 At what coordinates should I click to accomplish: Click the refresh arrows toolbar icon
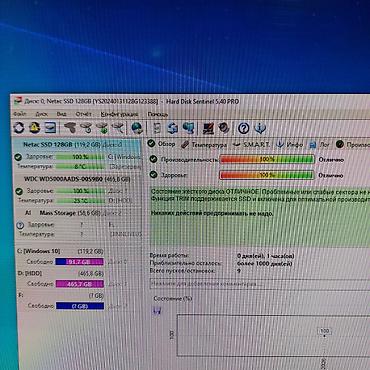19,128
